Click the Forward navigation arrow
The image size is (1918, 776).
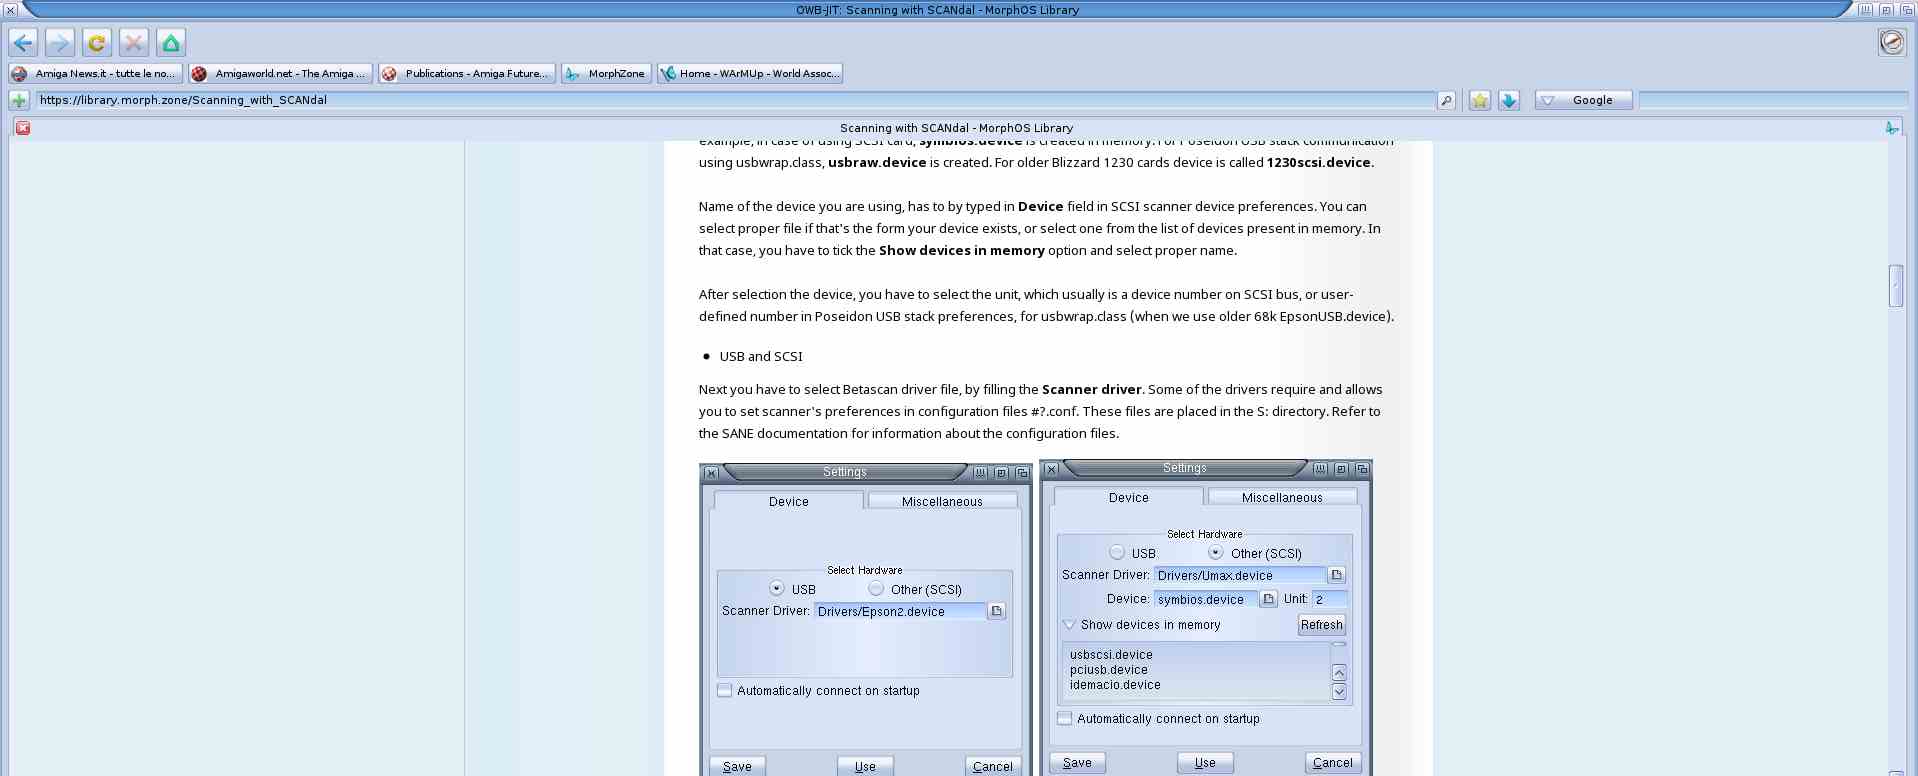click(x=60, y=43)
